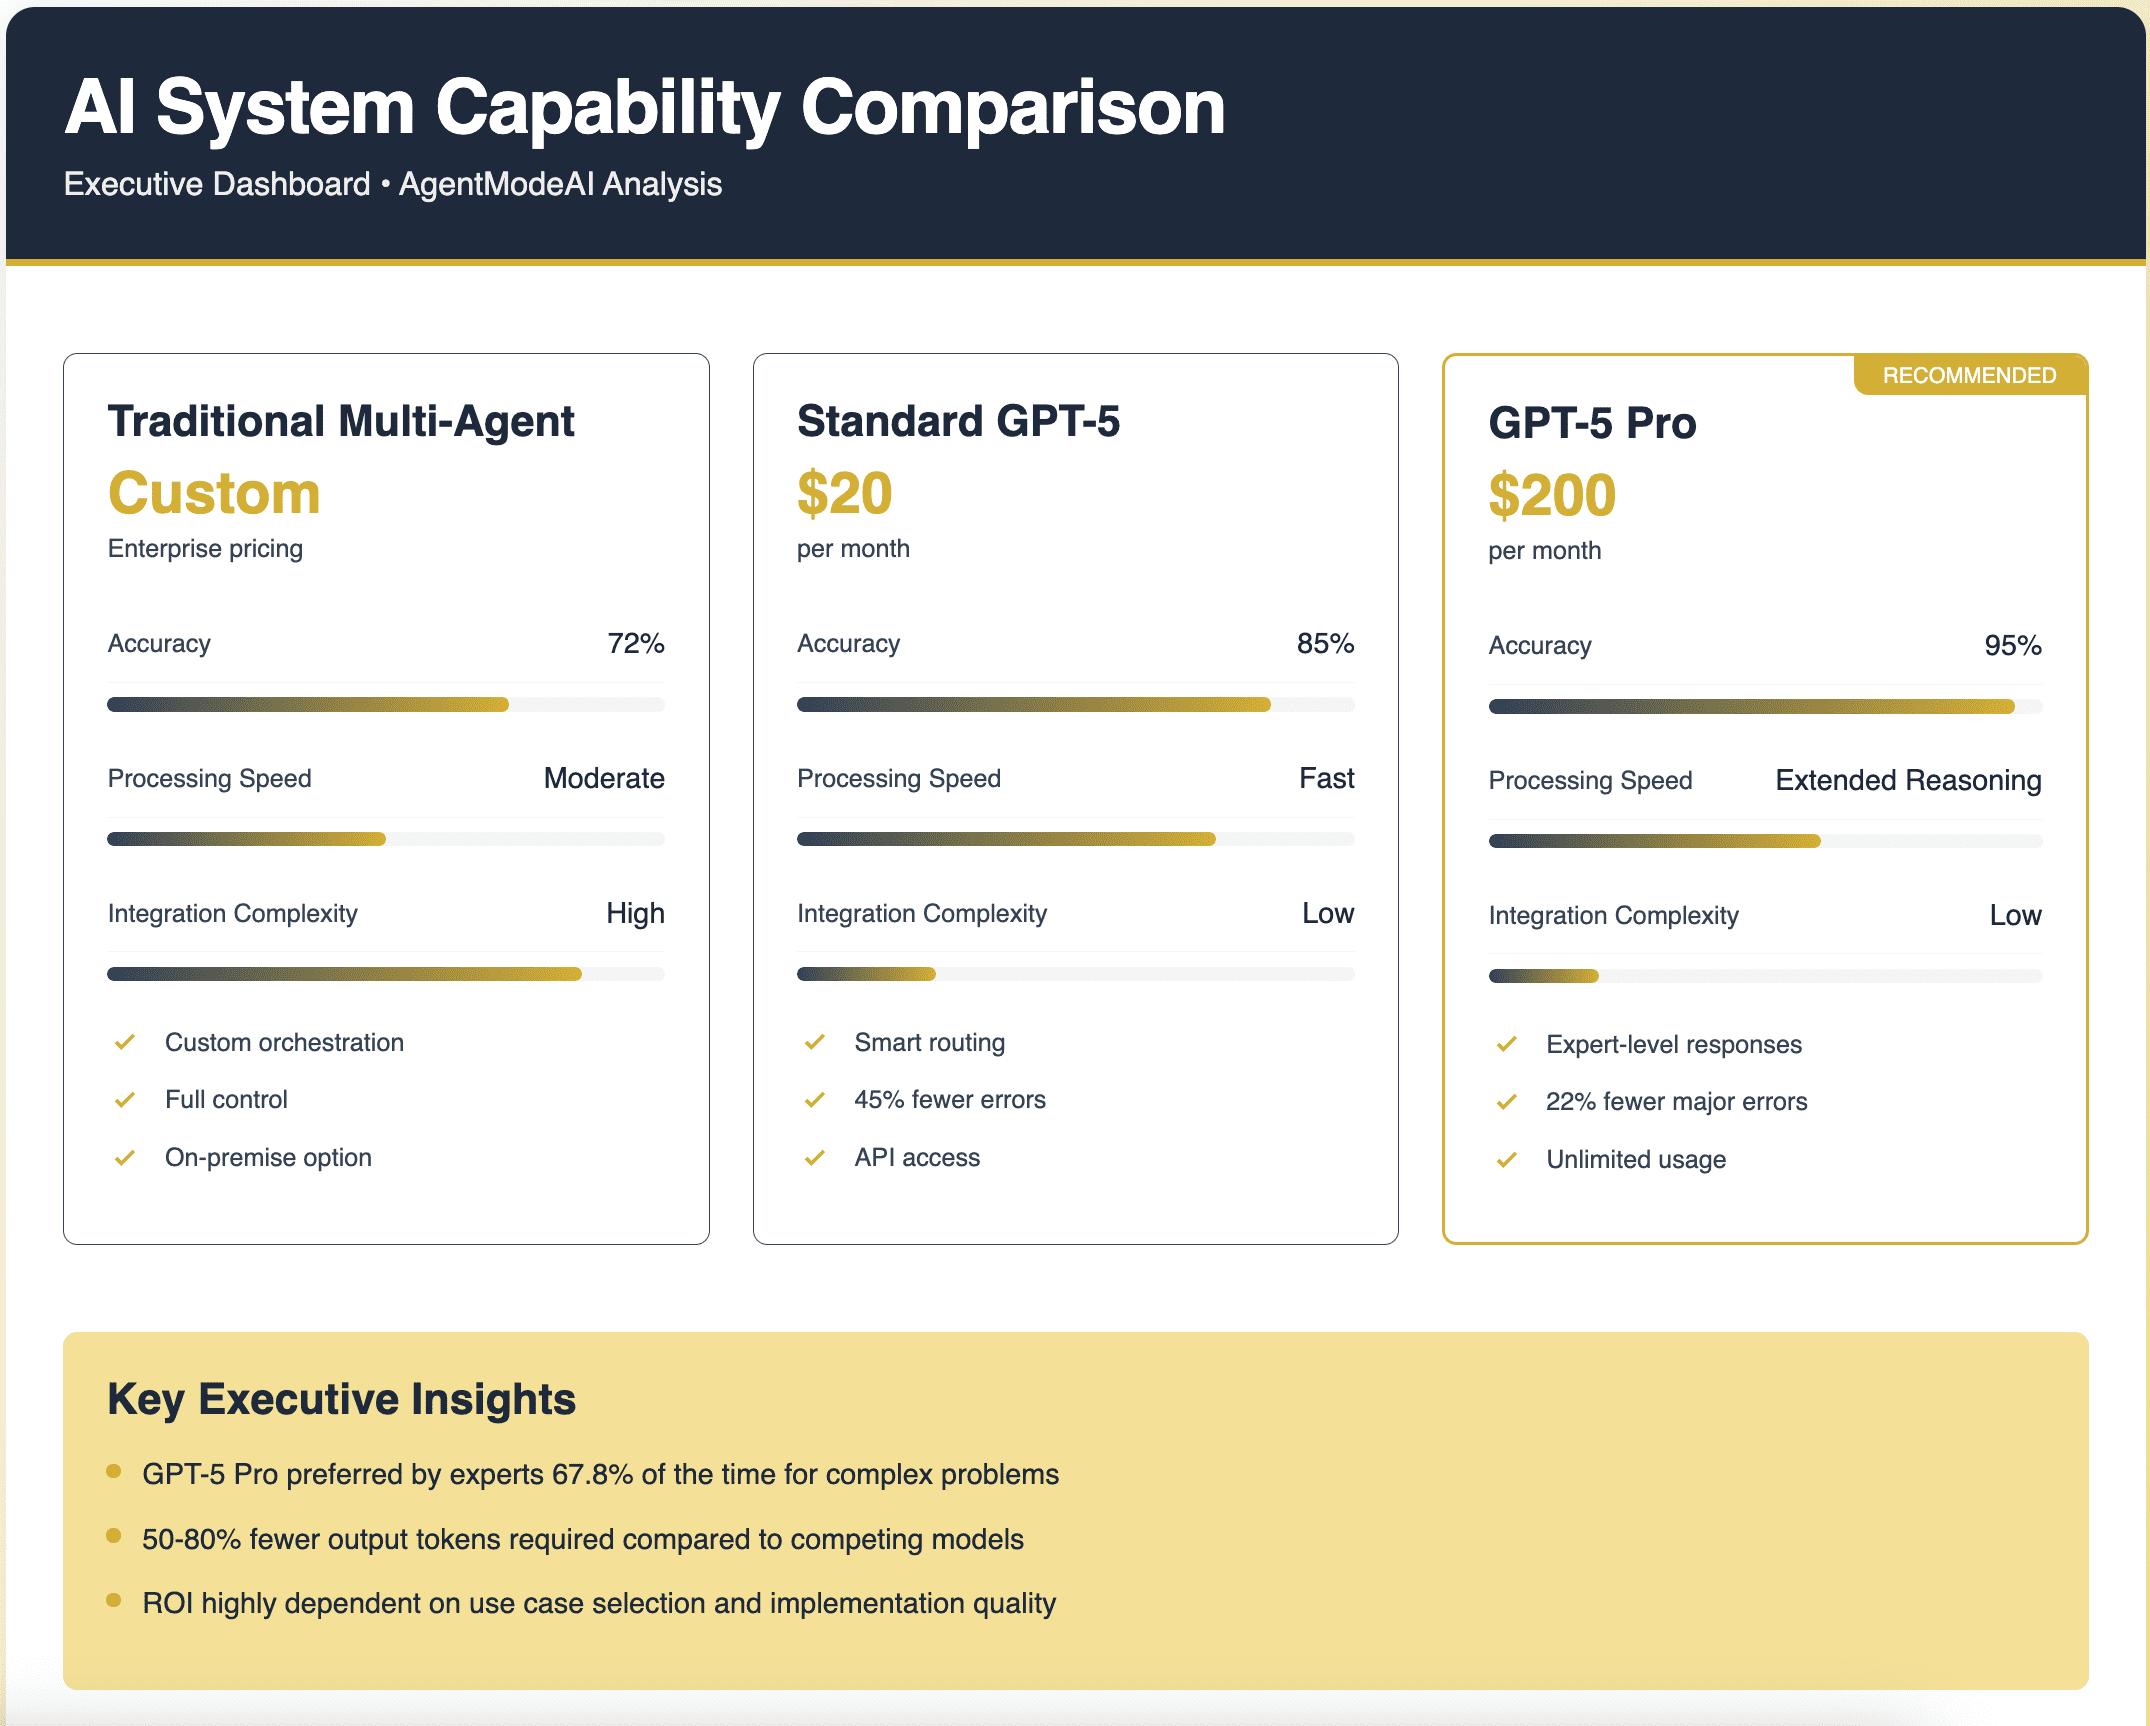Click the Moderate processing speed value
The width and height of the screenshot is (2150, 1726).
tap(604, 778)
